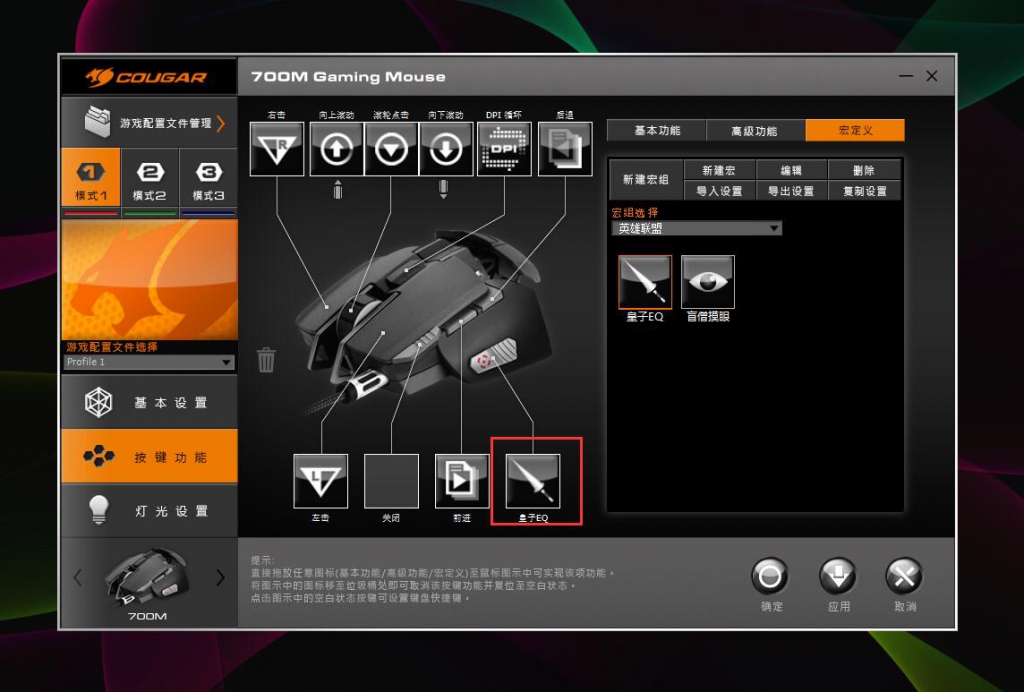Click the green color bar under Mode 2
Image resolution: width=1024 pixels, height=692 pixels.
pos(150,213)
